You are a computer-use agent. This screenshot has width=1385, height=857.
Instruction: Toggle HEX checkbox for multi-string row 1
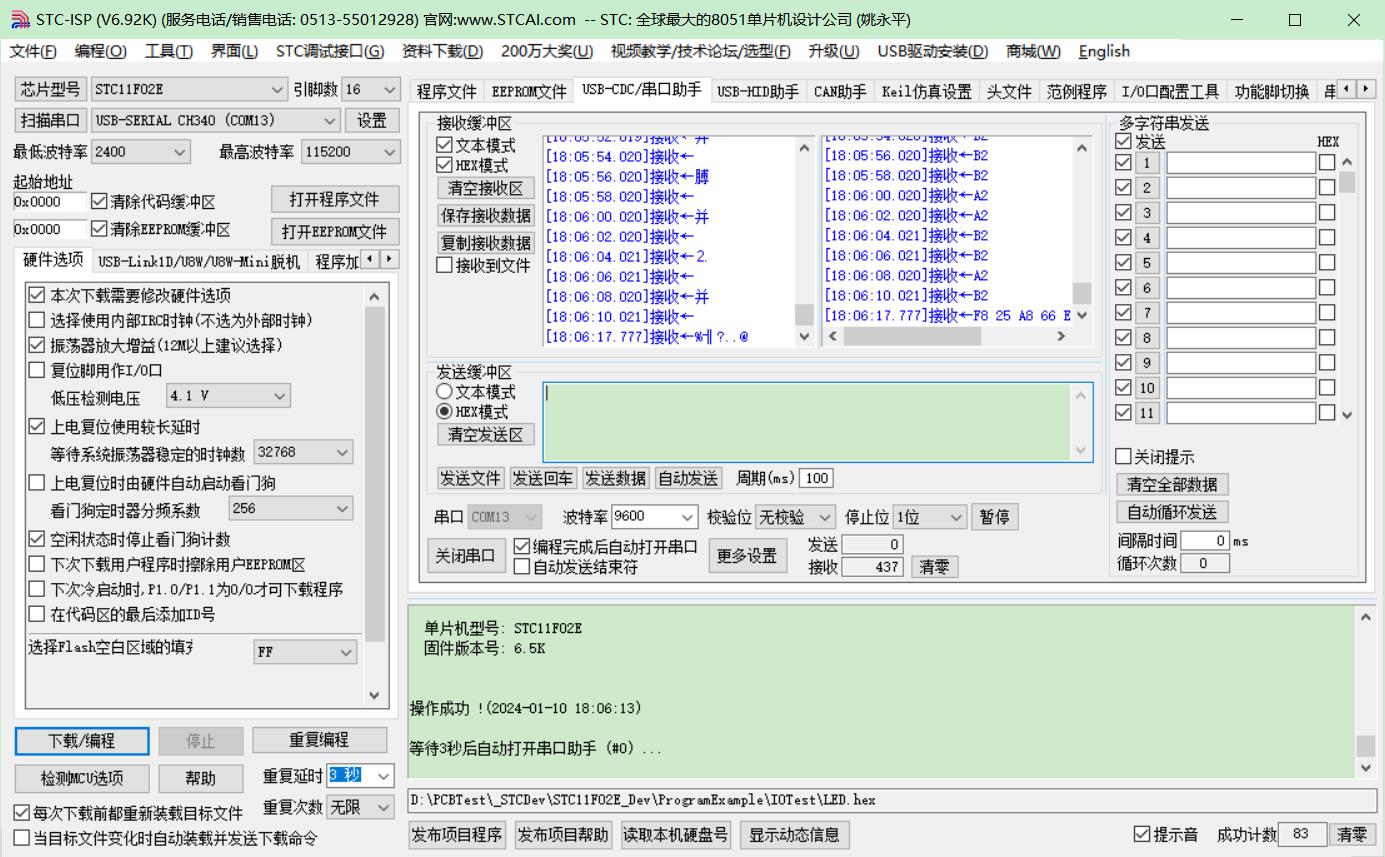pyautogui.click(x=1327, y=162)
